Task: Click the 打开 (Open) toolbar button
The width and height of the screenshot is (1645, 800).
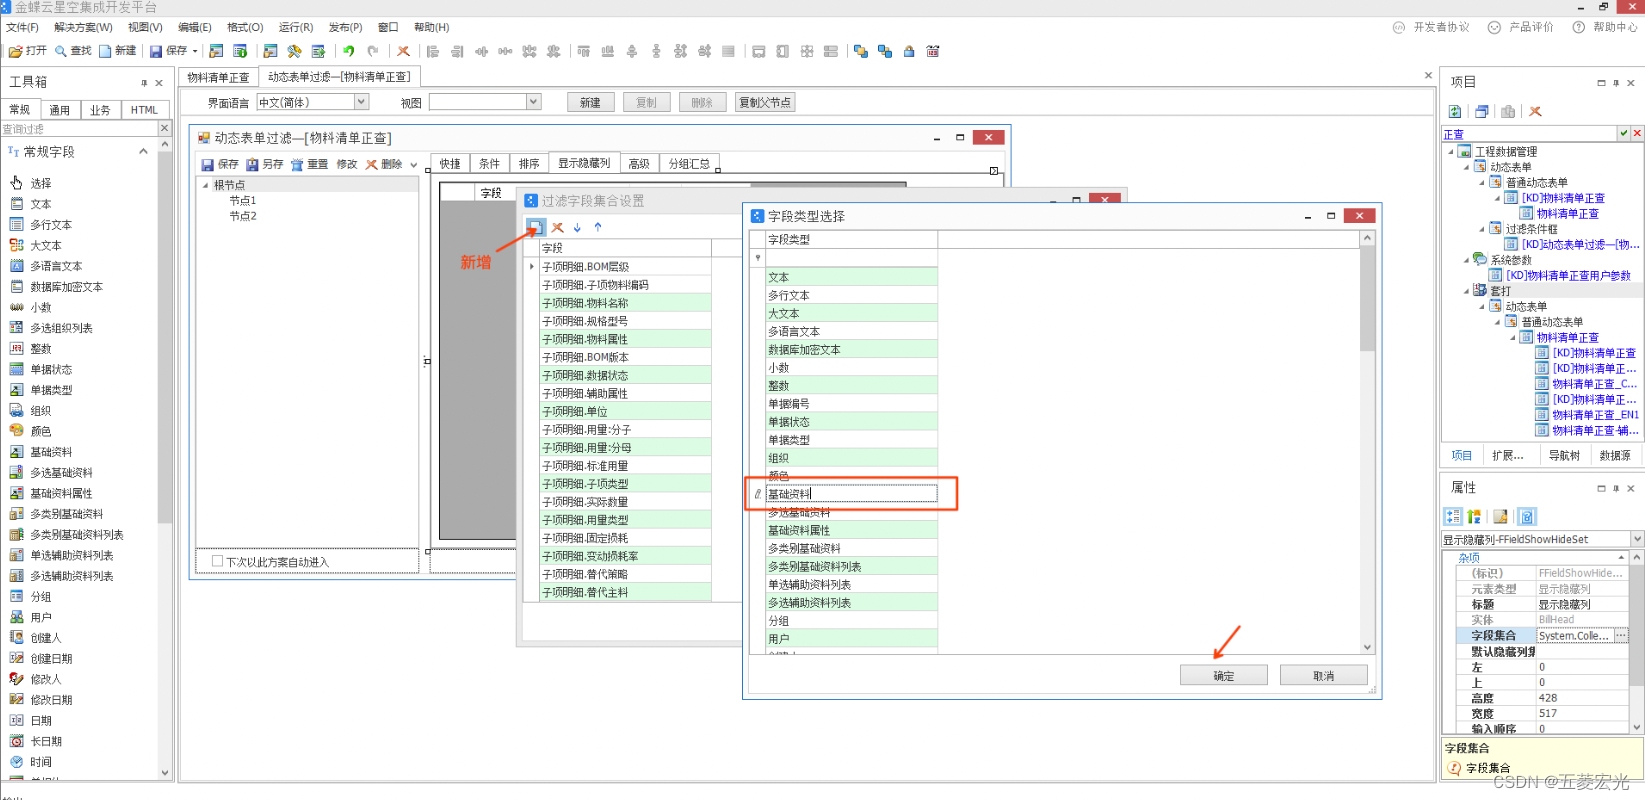Action: [27, 51]
